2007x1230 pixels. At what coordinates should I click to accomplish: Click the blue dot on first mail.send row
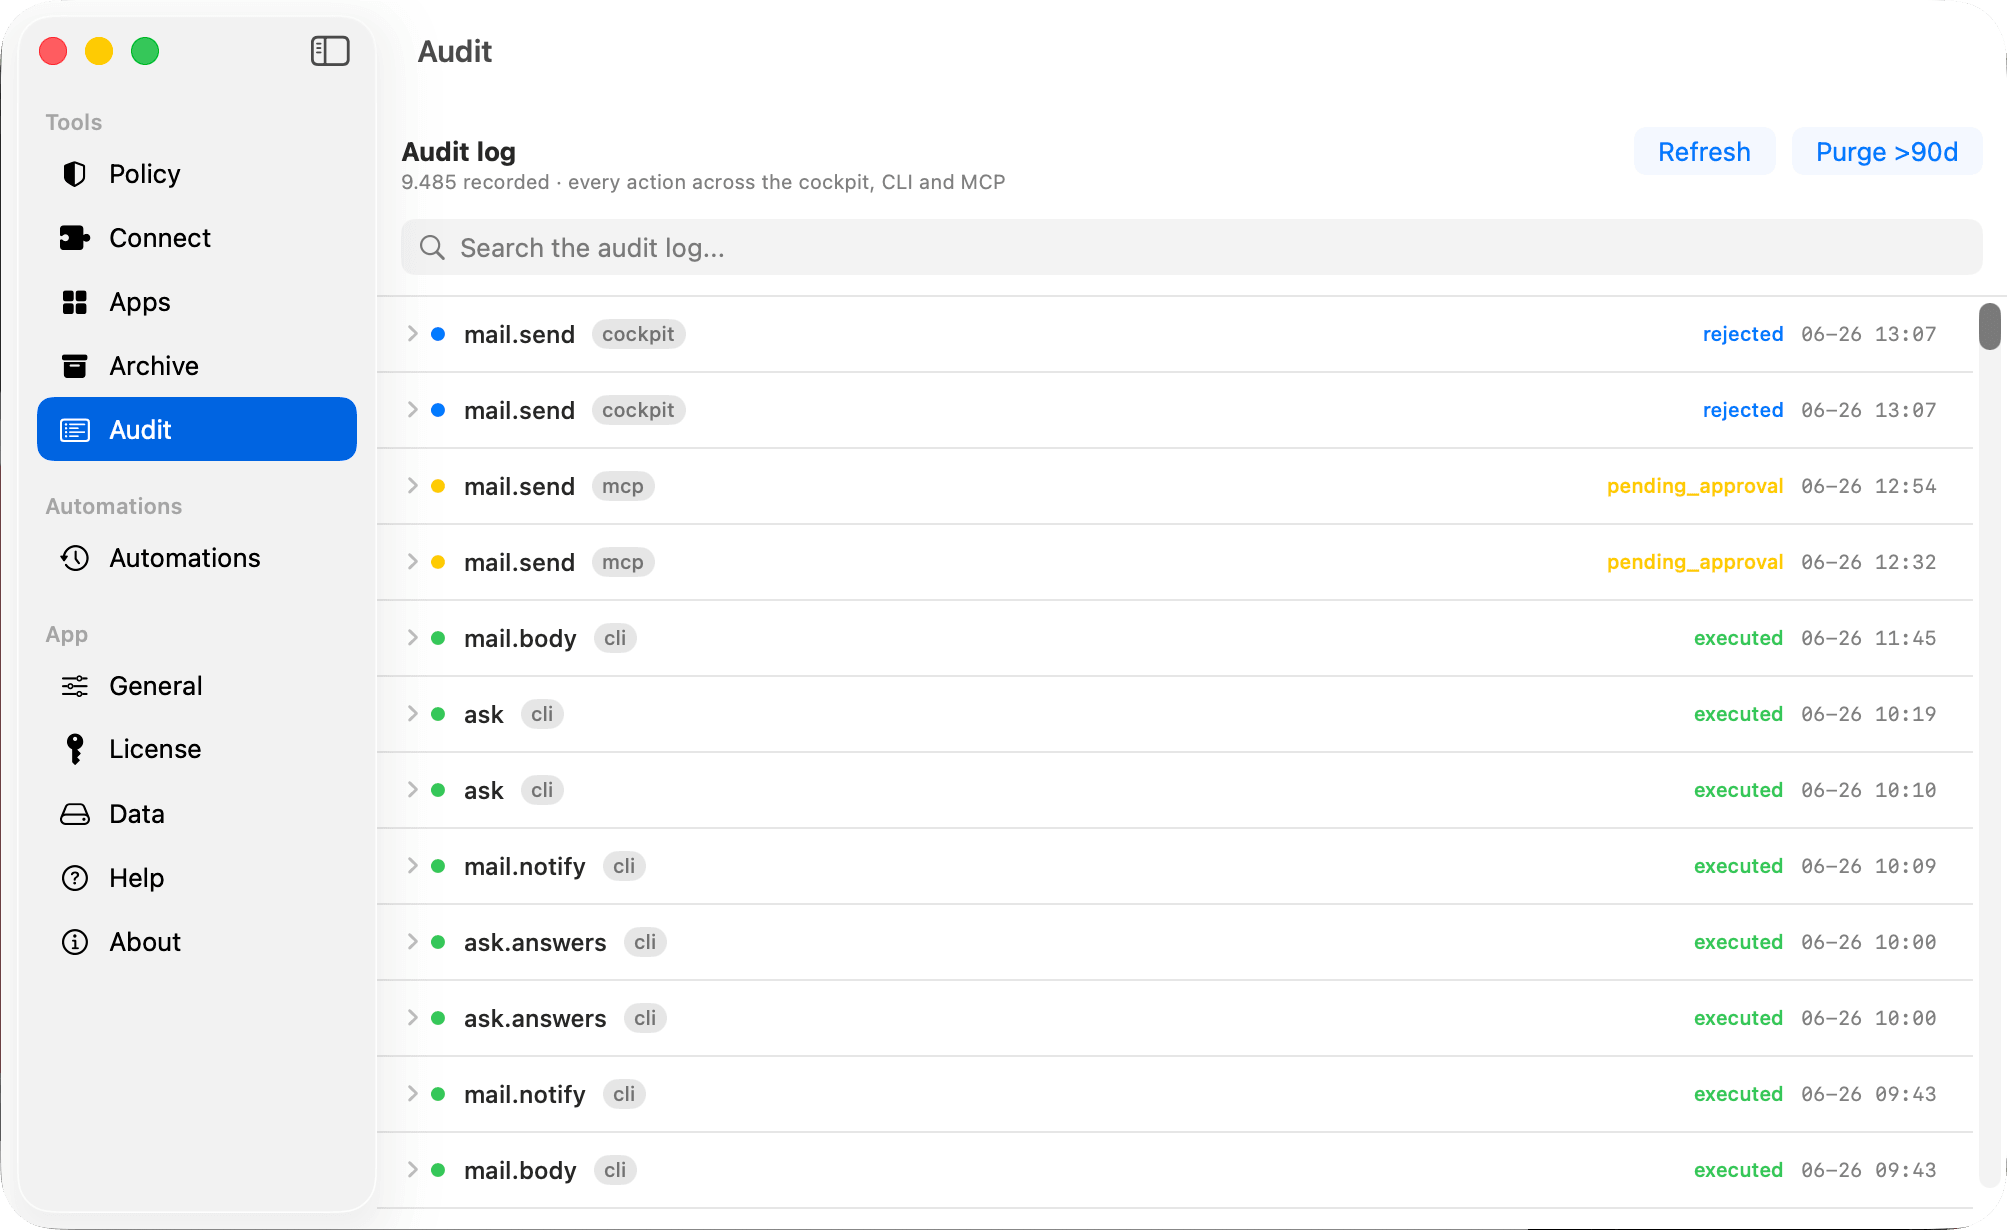[438, 334]
